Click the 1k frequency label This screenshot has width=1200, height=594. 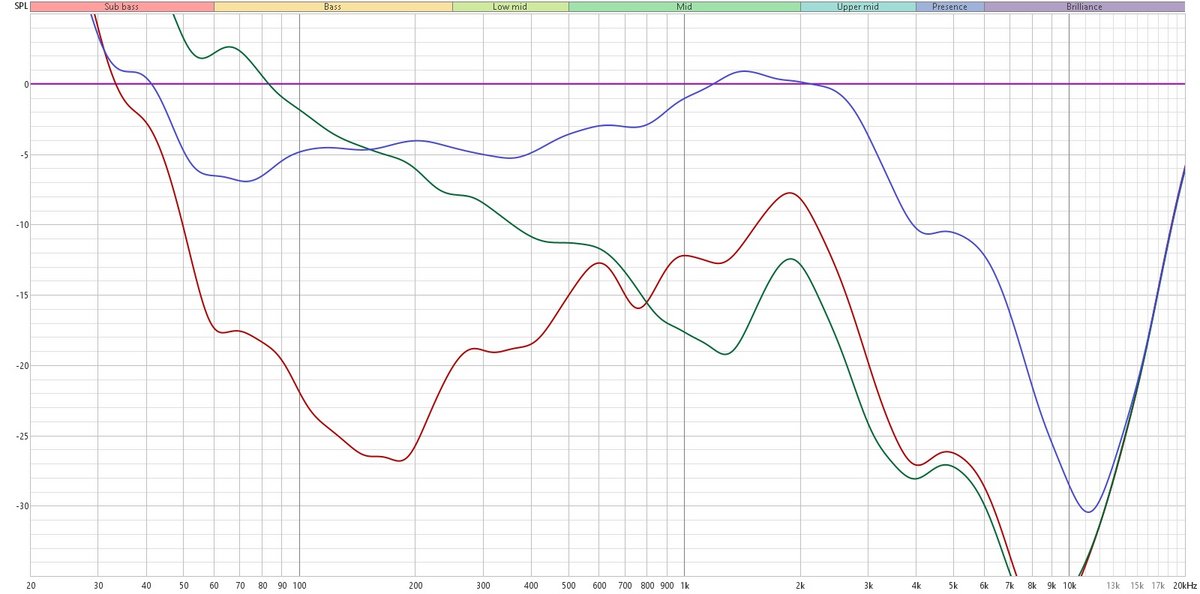pos(684,586)
